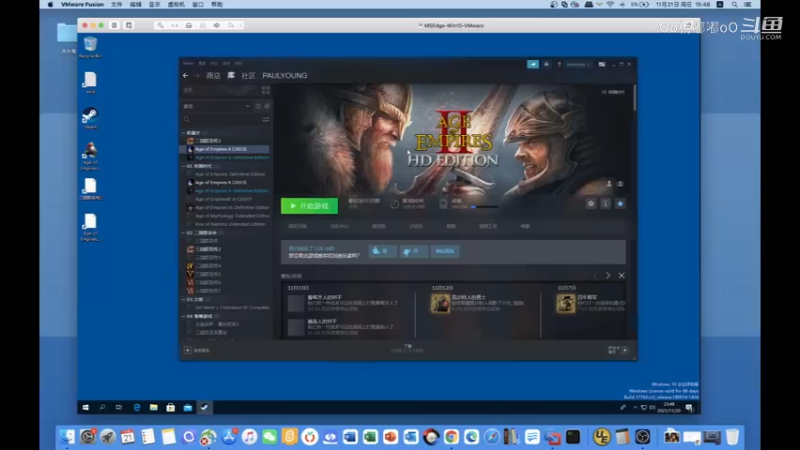Click the review later button beside thumbs
This screenshot has height=450, width=800.
click(445, 251)
